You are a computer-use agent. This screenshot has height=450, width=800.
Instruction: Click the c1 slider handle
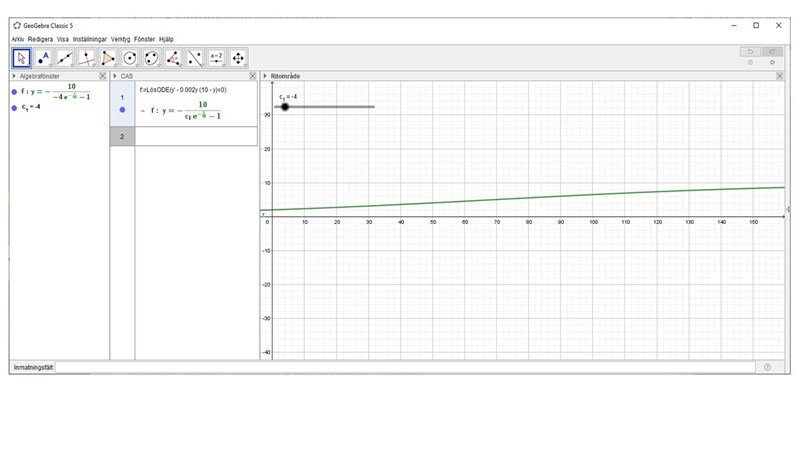click(x=285, y=106)
